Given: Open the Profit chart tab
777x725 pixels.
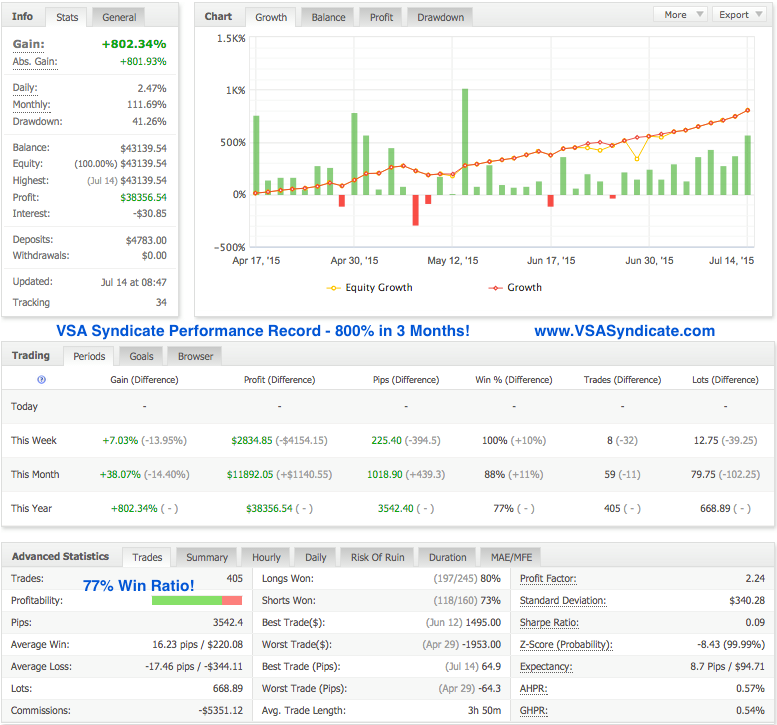Looking at the screenshot, I should click(381, 17).
